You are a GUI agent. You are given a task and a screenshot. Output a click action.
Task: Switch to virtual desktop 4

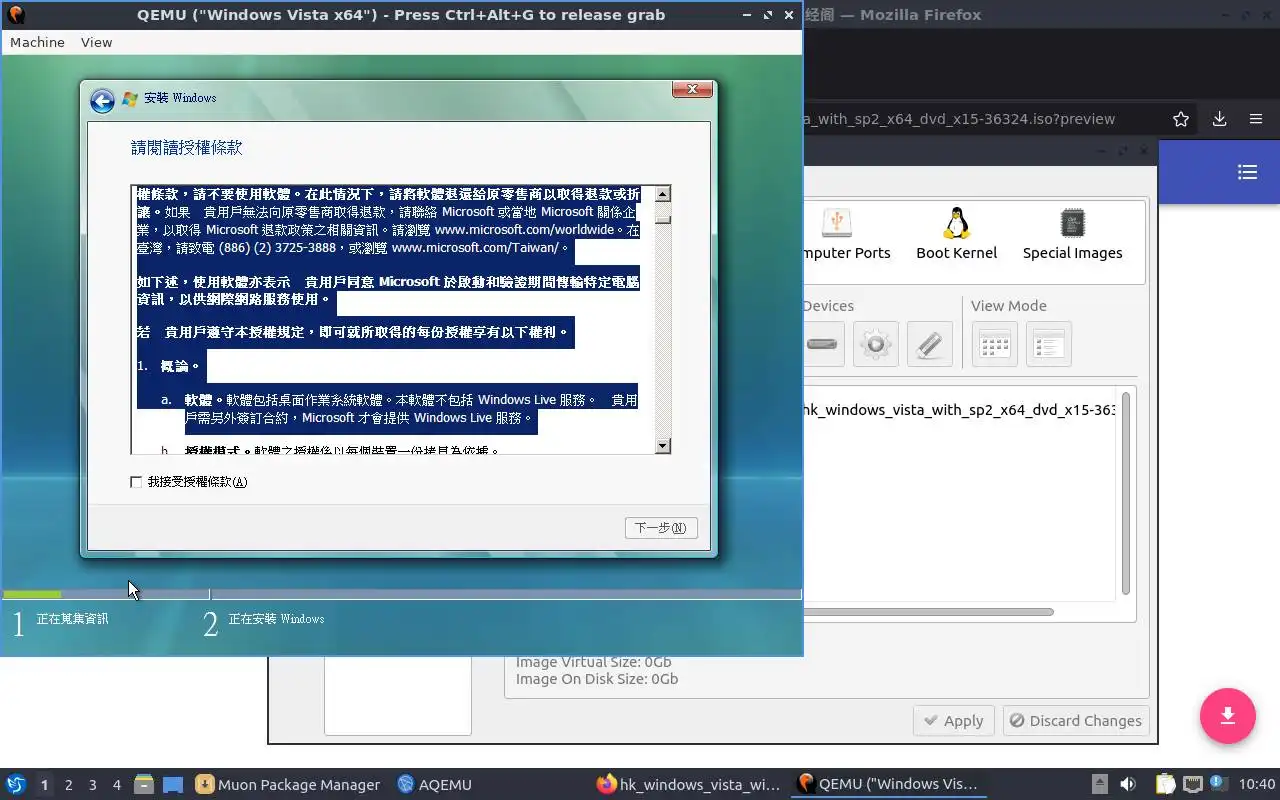[x=117, y=785]
